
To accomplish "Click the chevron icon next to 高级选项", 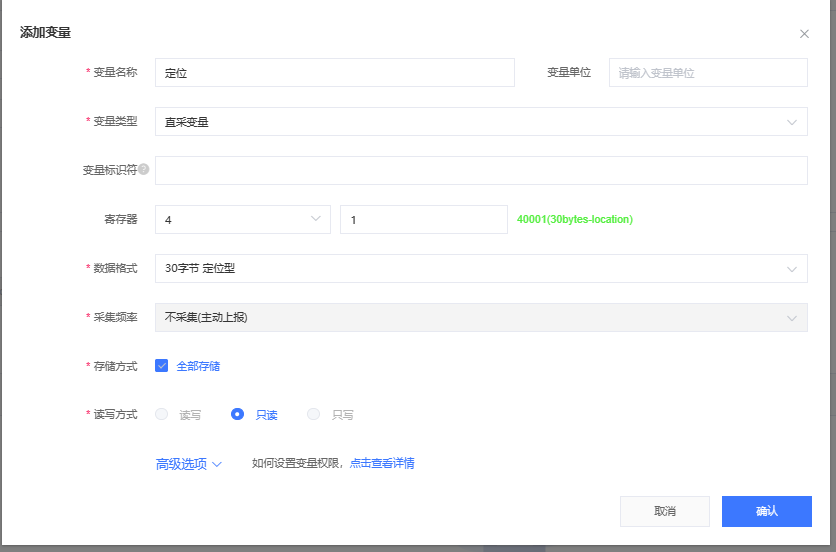I will (x=217, y=464).
